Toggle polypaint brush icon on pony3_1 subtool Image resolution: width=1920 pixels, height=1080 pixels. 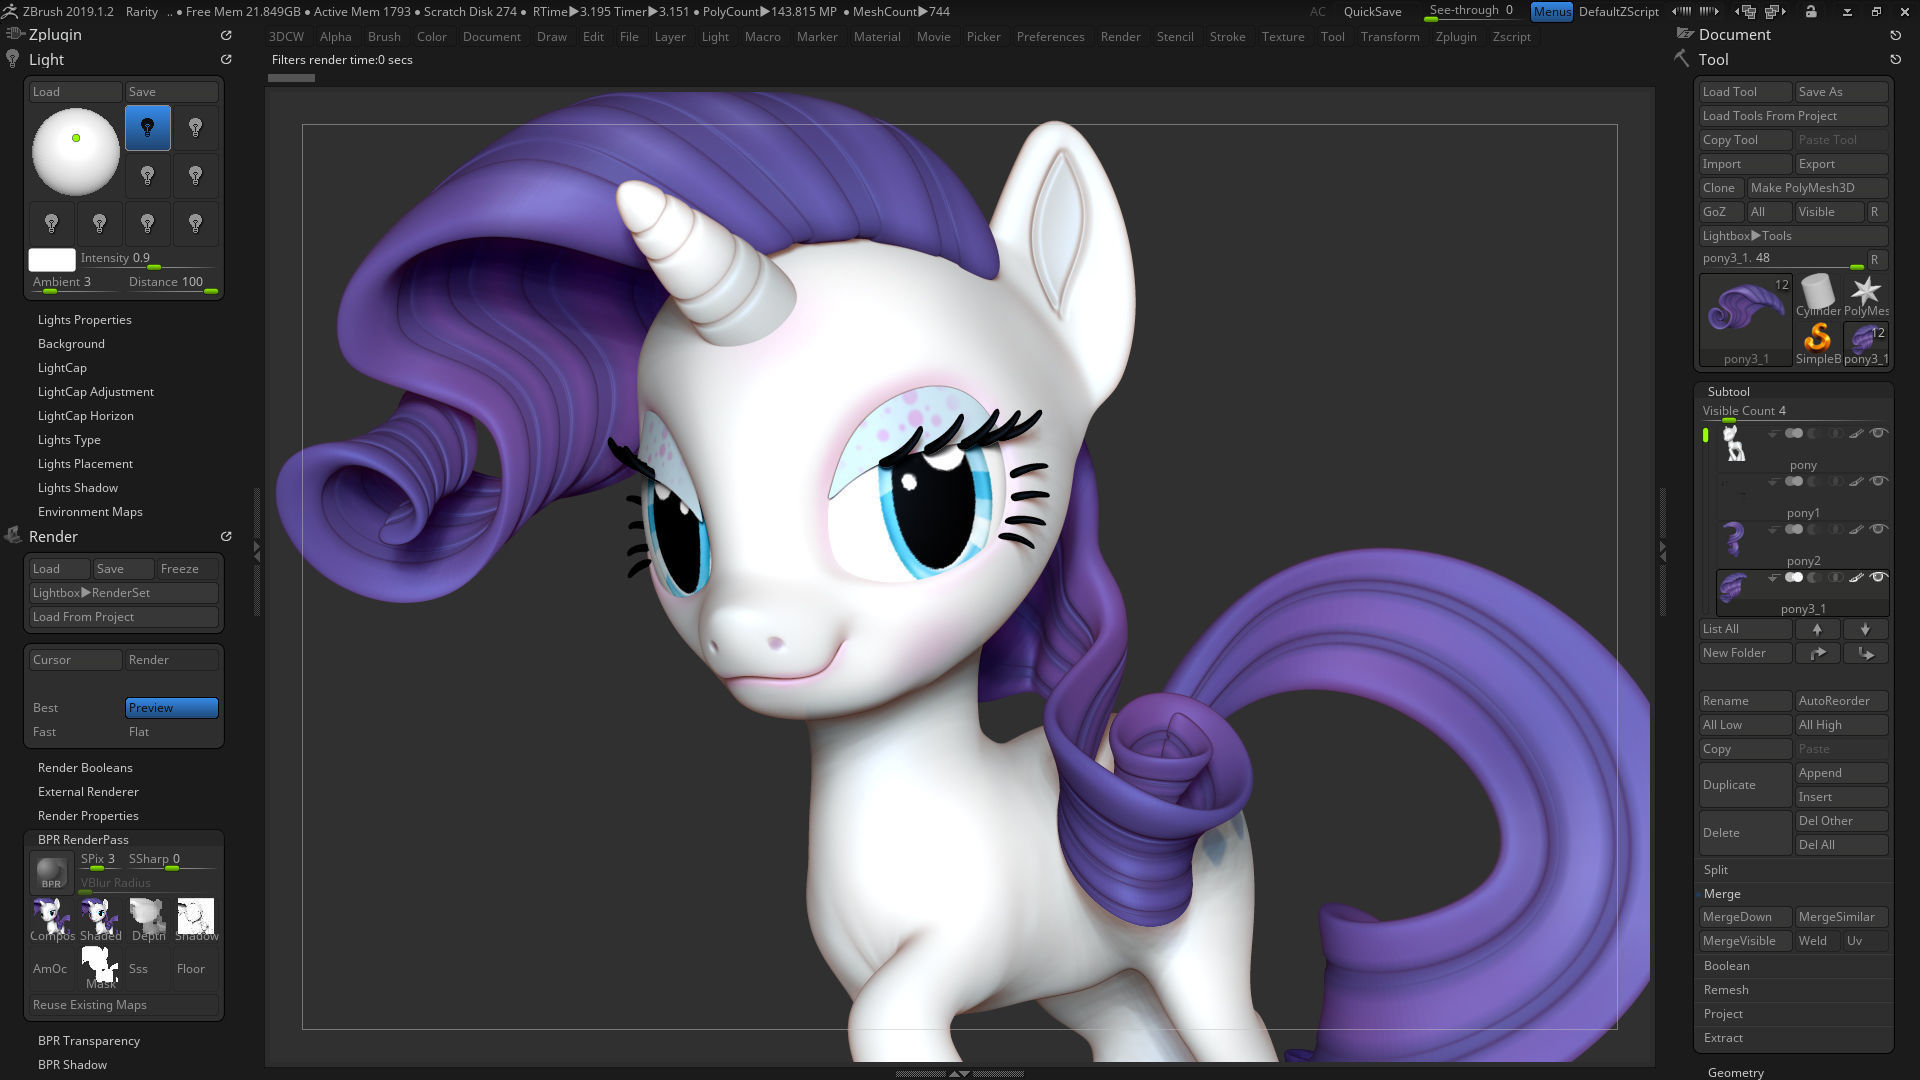[1856, 577]
